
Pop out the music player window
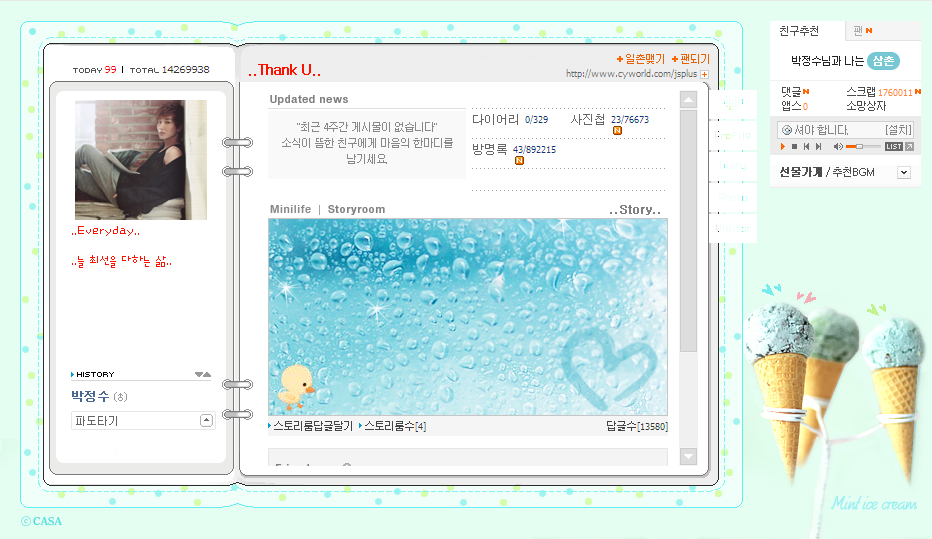(909, 147)
